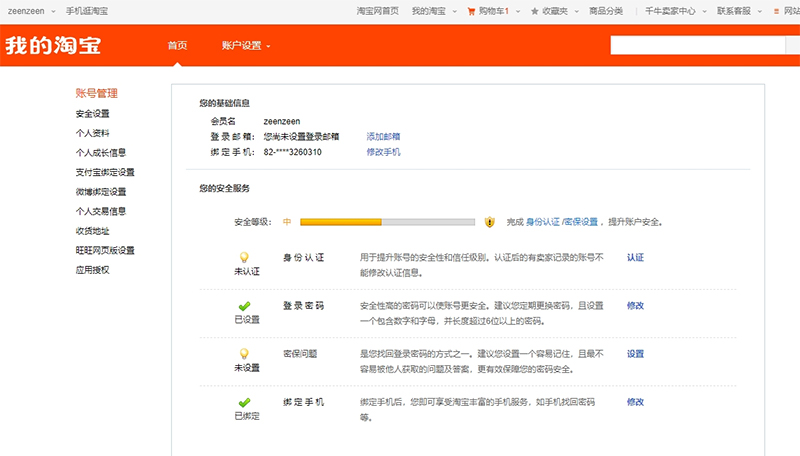Click 修改 link for 绑定手机

pyautogui.click(x=635, y=402)
